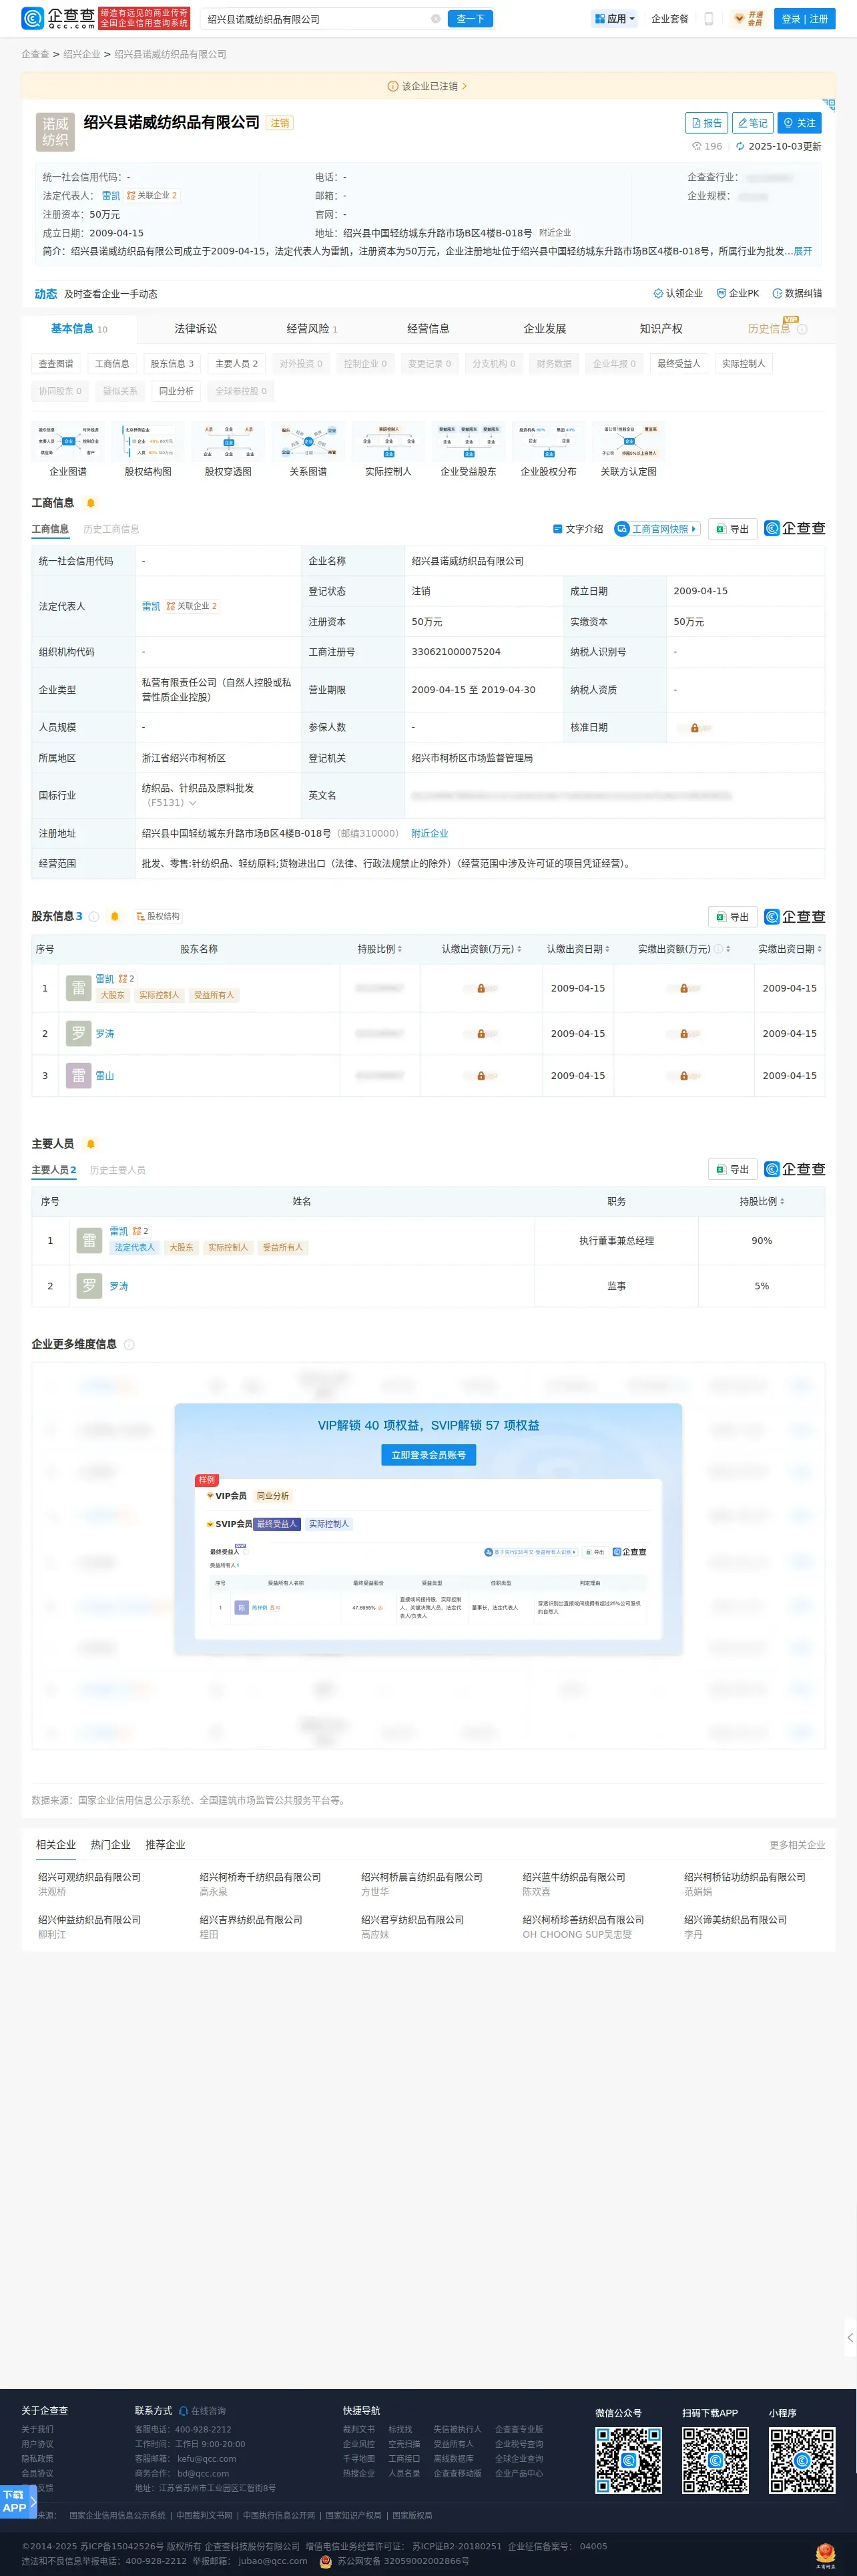Click the 立即登录会员账号 button
The image size is (857, 2576).
(428, 1455)
